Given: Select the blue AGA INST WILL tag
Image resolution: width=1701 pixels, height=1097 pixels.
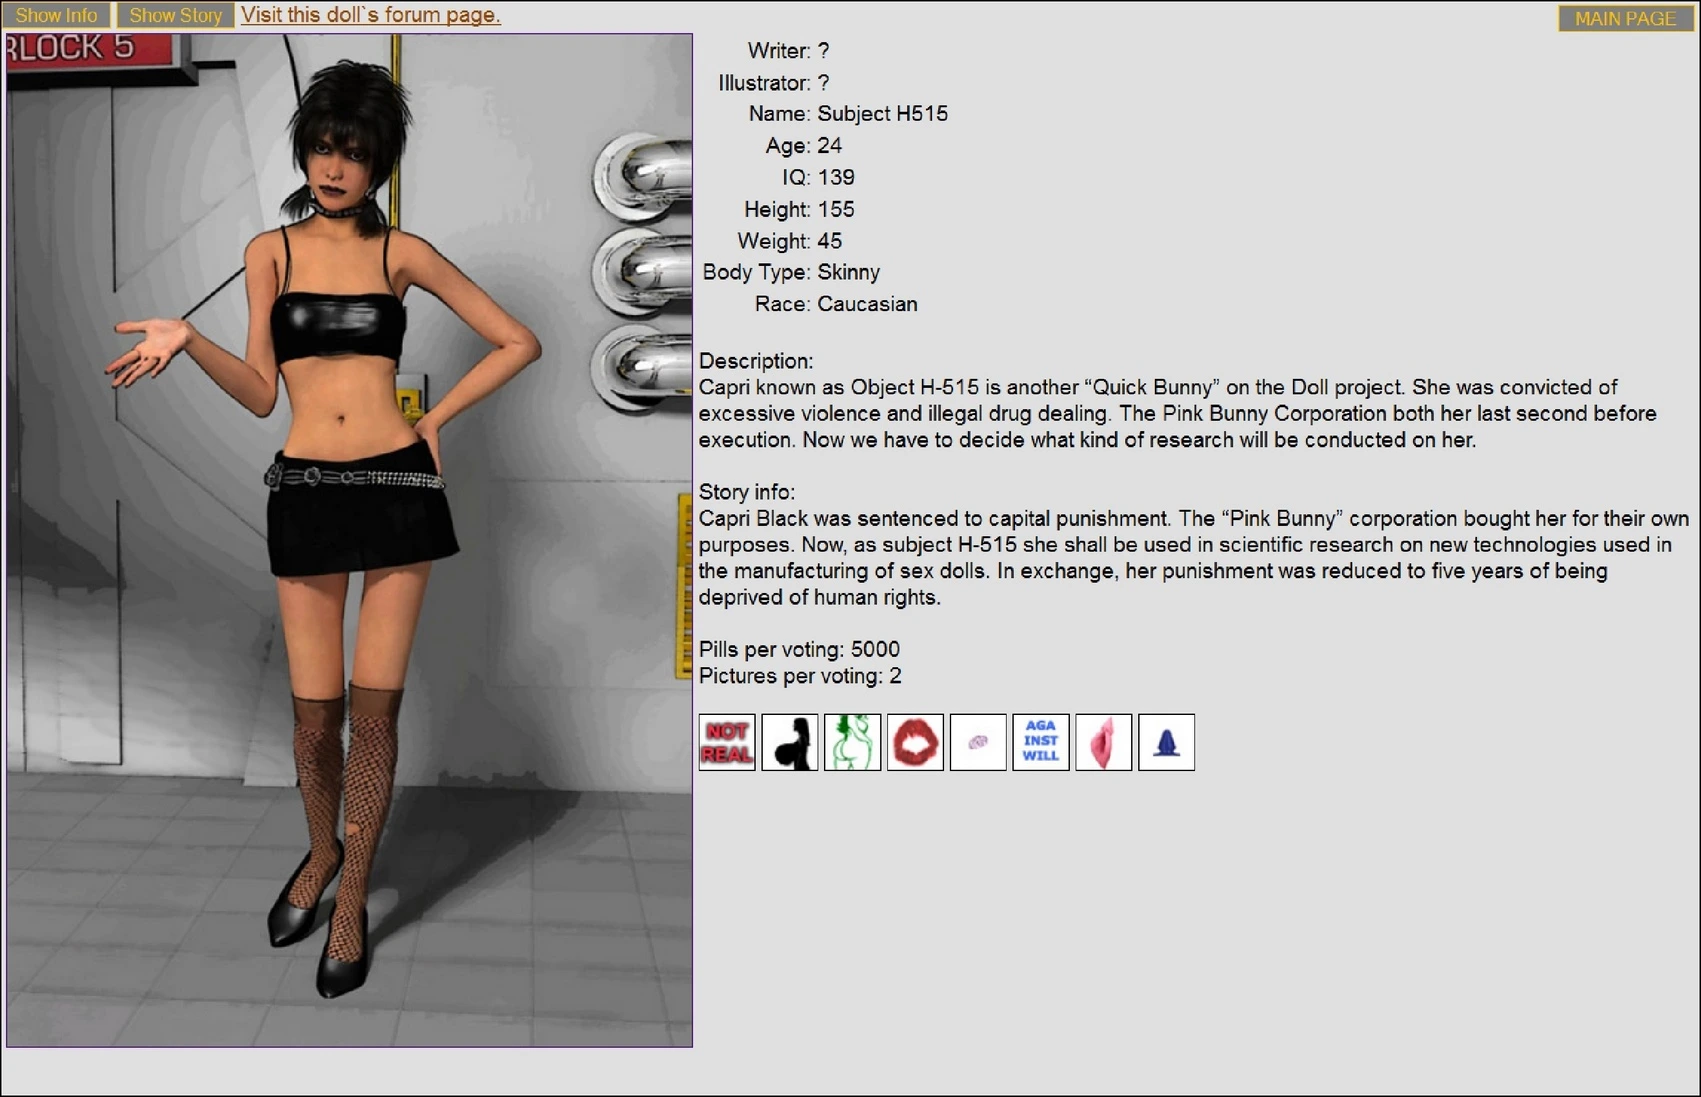Looking at the screenshot, I should [x=1040, y=742].
